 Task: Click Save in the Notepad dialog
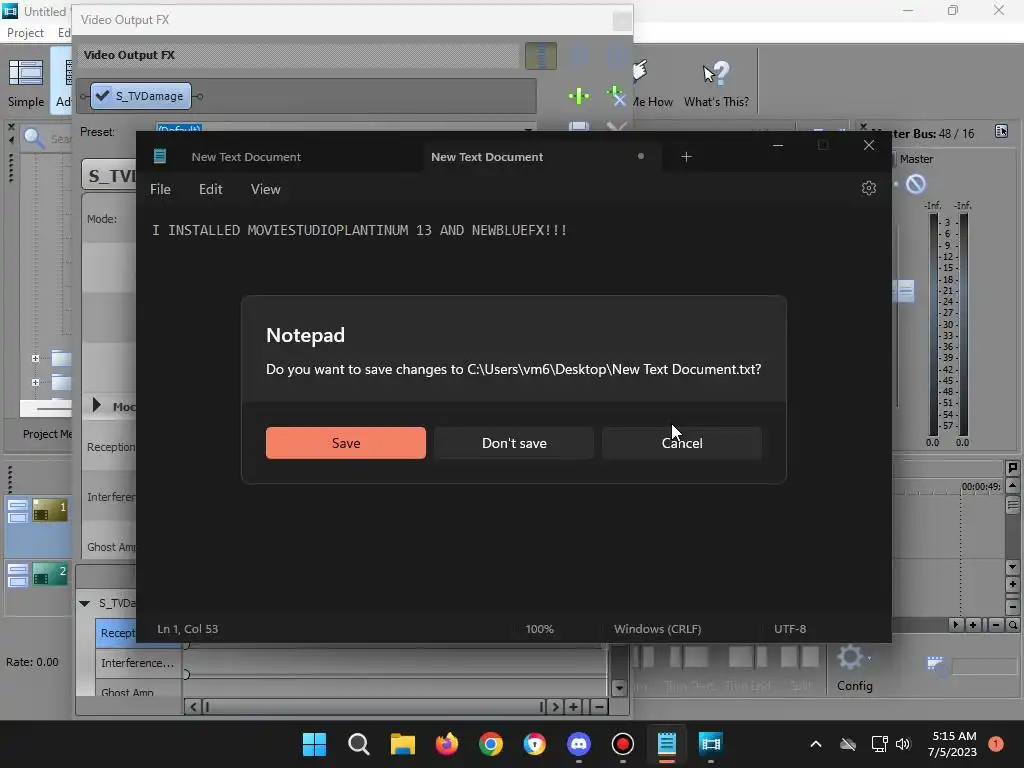[345, 443]
